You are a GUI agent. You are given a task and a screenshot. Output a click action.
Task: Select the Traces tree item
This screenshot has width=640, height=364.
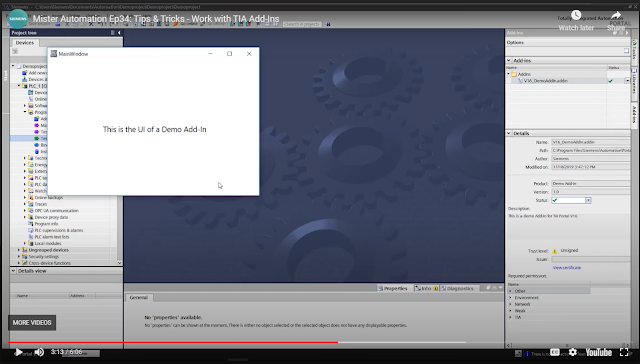coord(41,204)
